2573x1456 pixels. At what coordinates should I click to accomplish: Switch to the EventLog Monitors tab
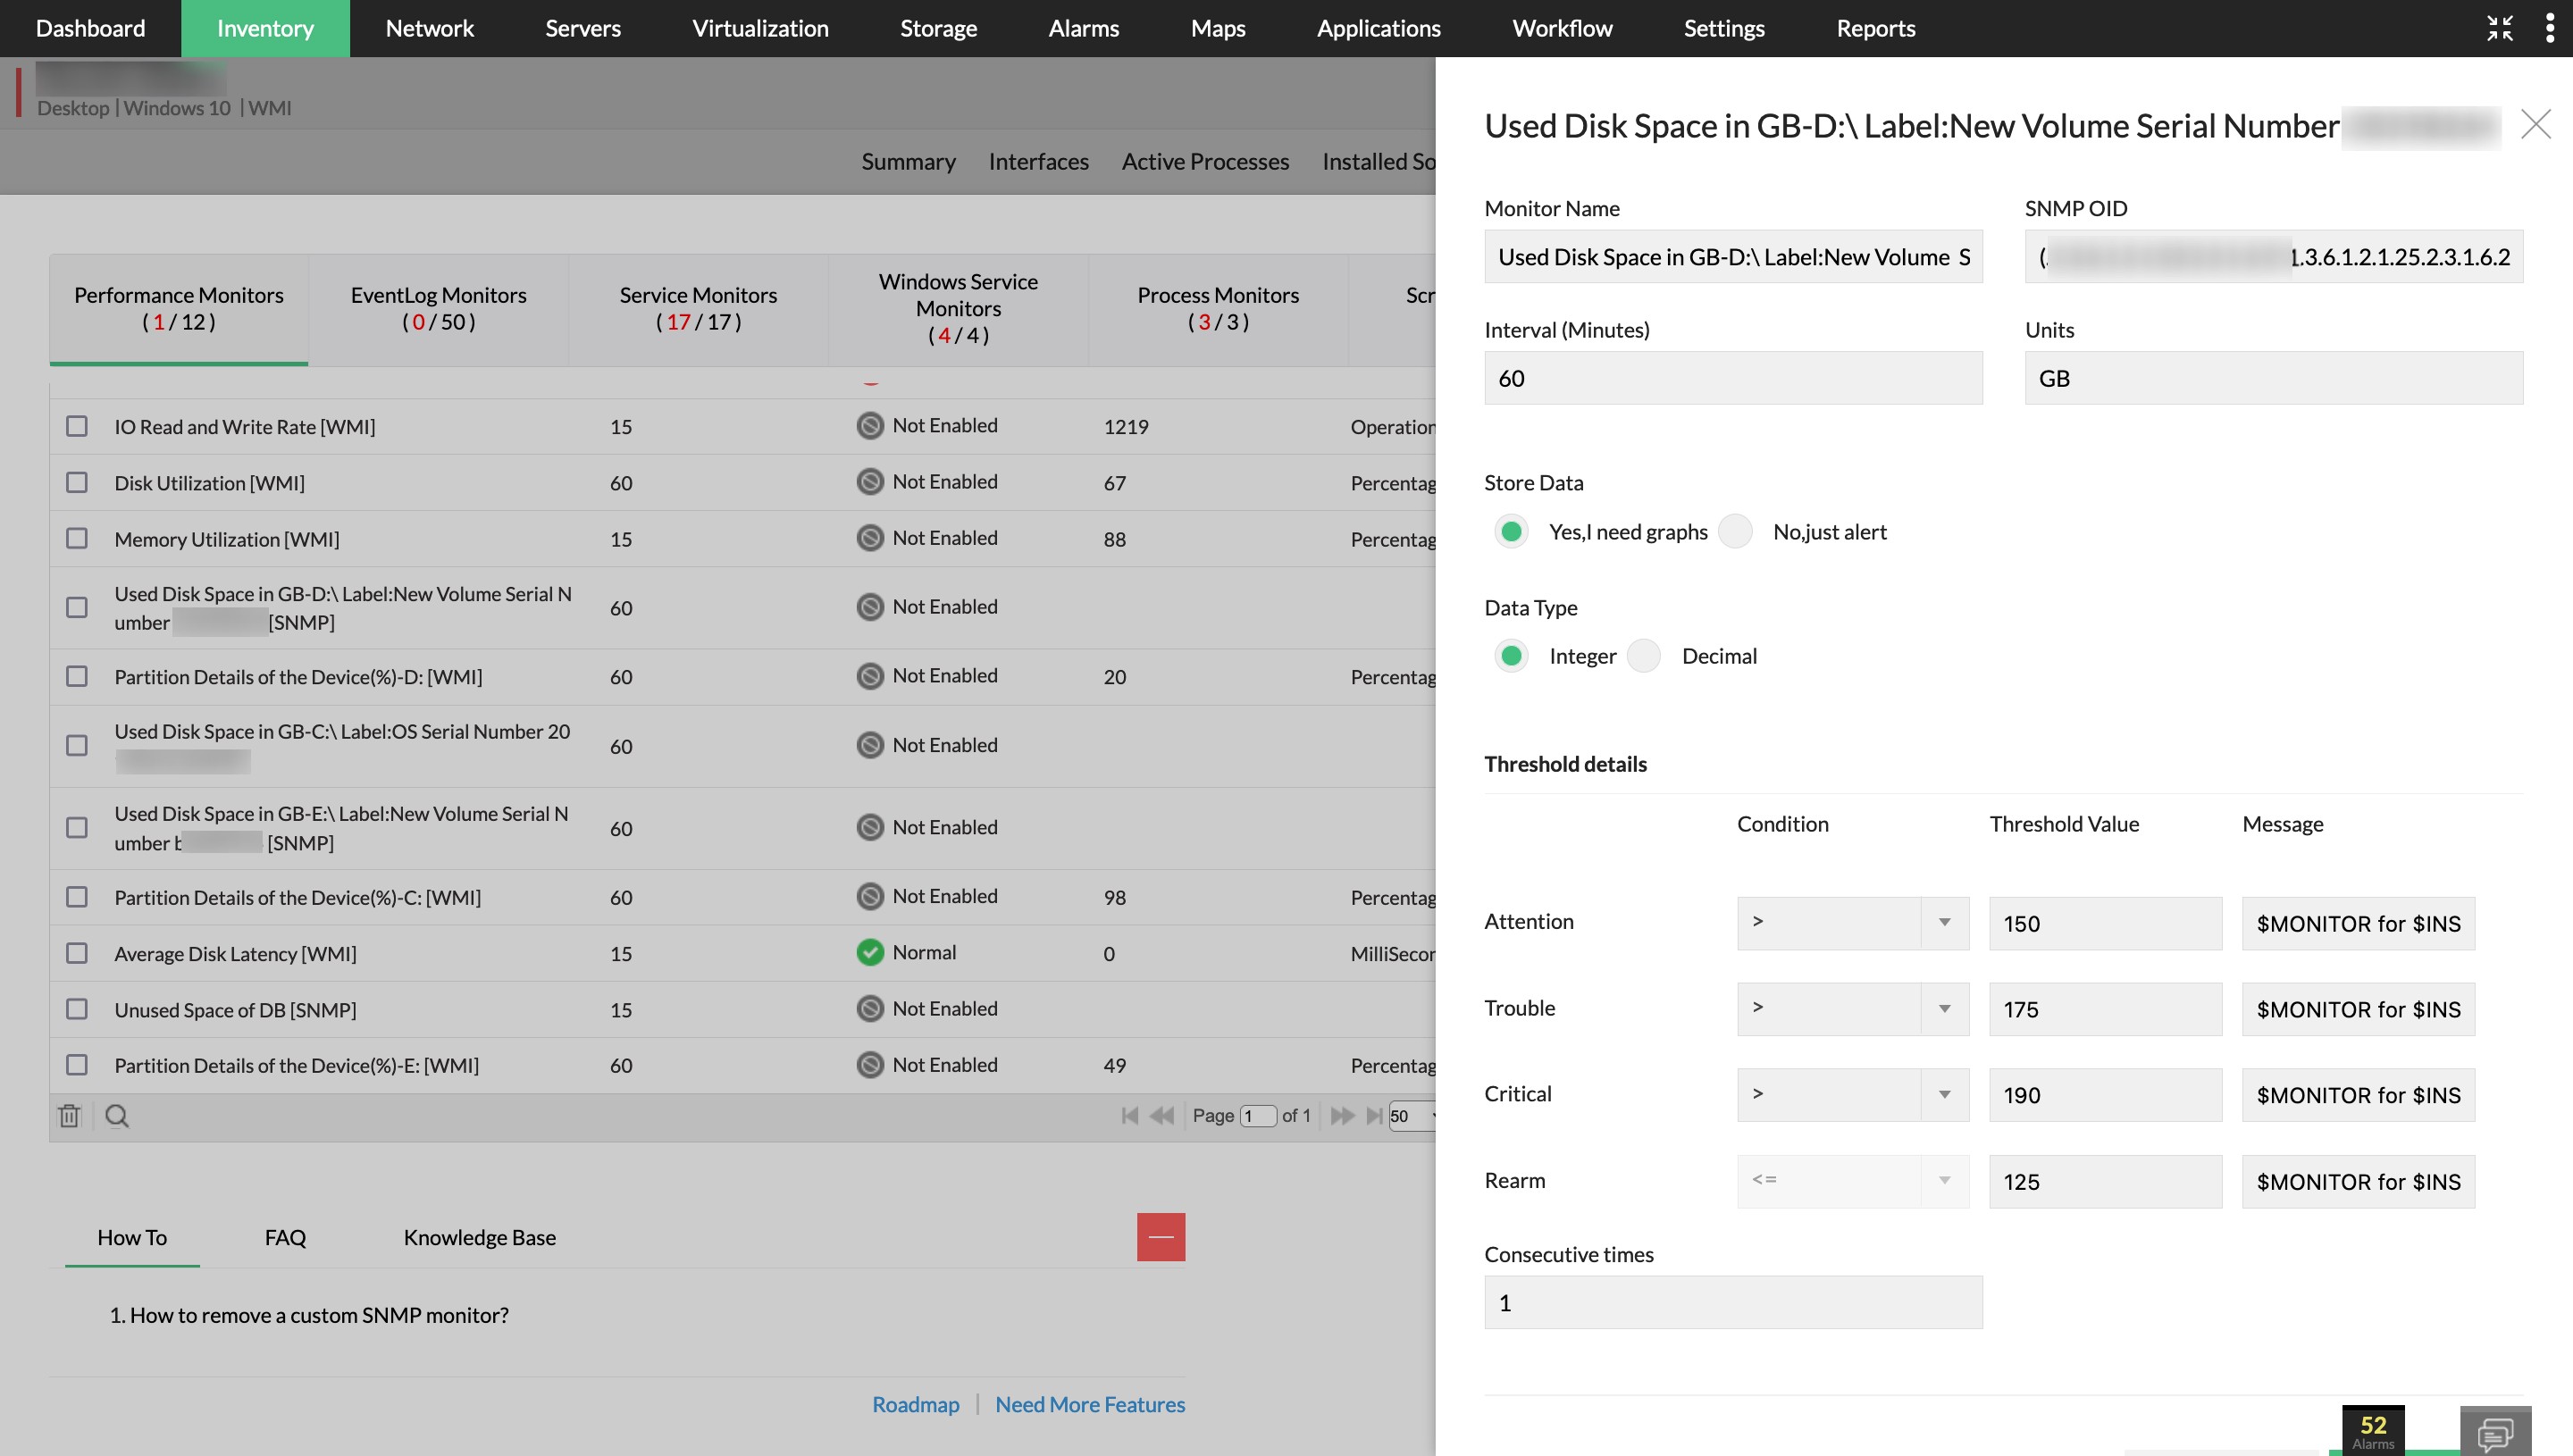click(x=438, y=308)
